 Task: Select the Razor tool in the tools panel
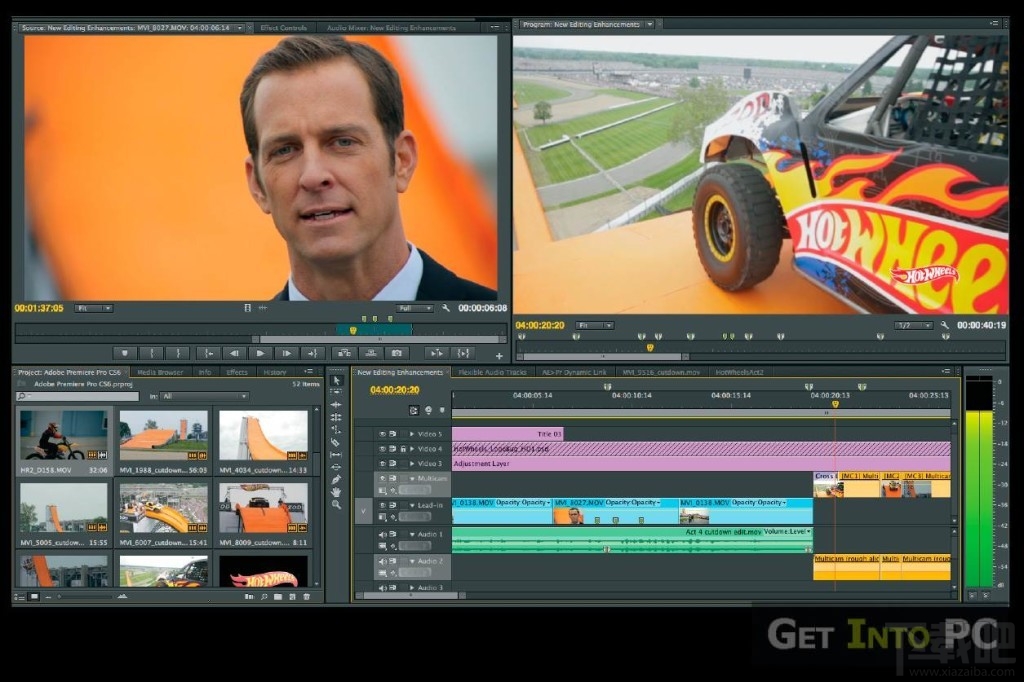[336, 442]
